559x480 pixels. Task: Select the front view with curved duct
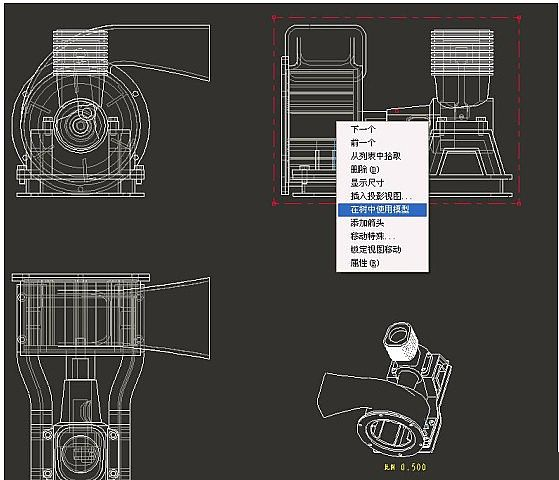(111, 111)
